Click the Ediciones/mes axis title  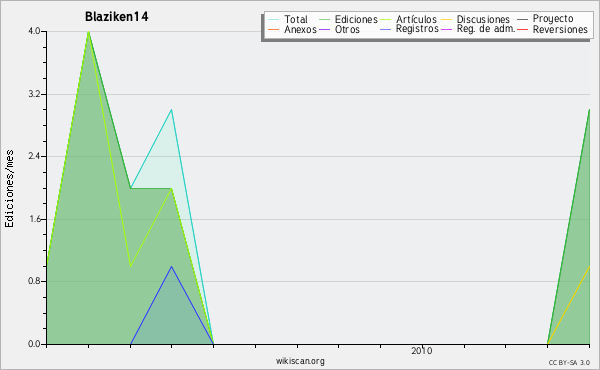(9, 189)
